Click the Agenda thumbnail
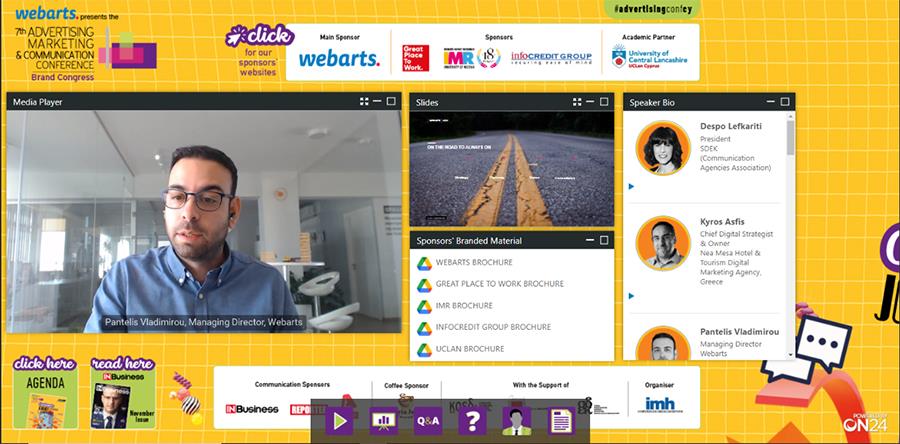Viewport: 900px width, 444px height. 45,401
